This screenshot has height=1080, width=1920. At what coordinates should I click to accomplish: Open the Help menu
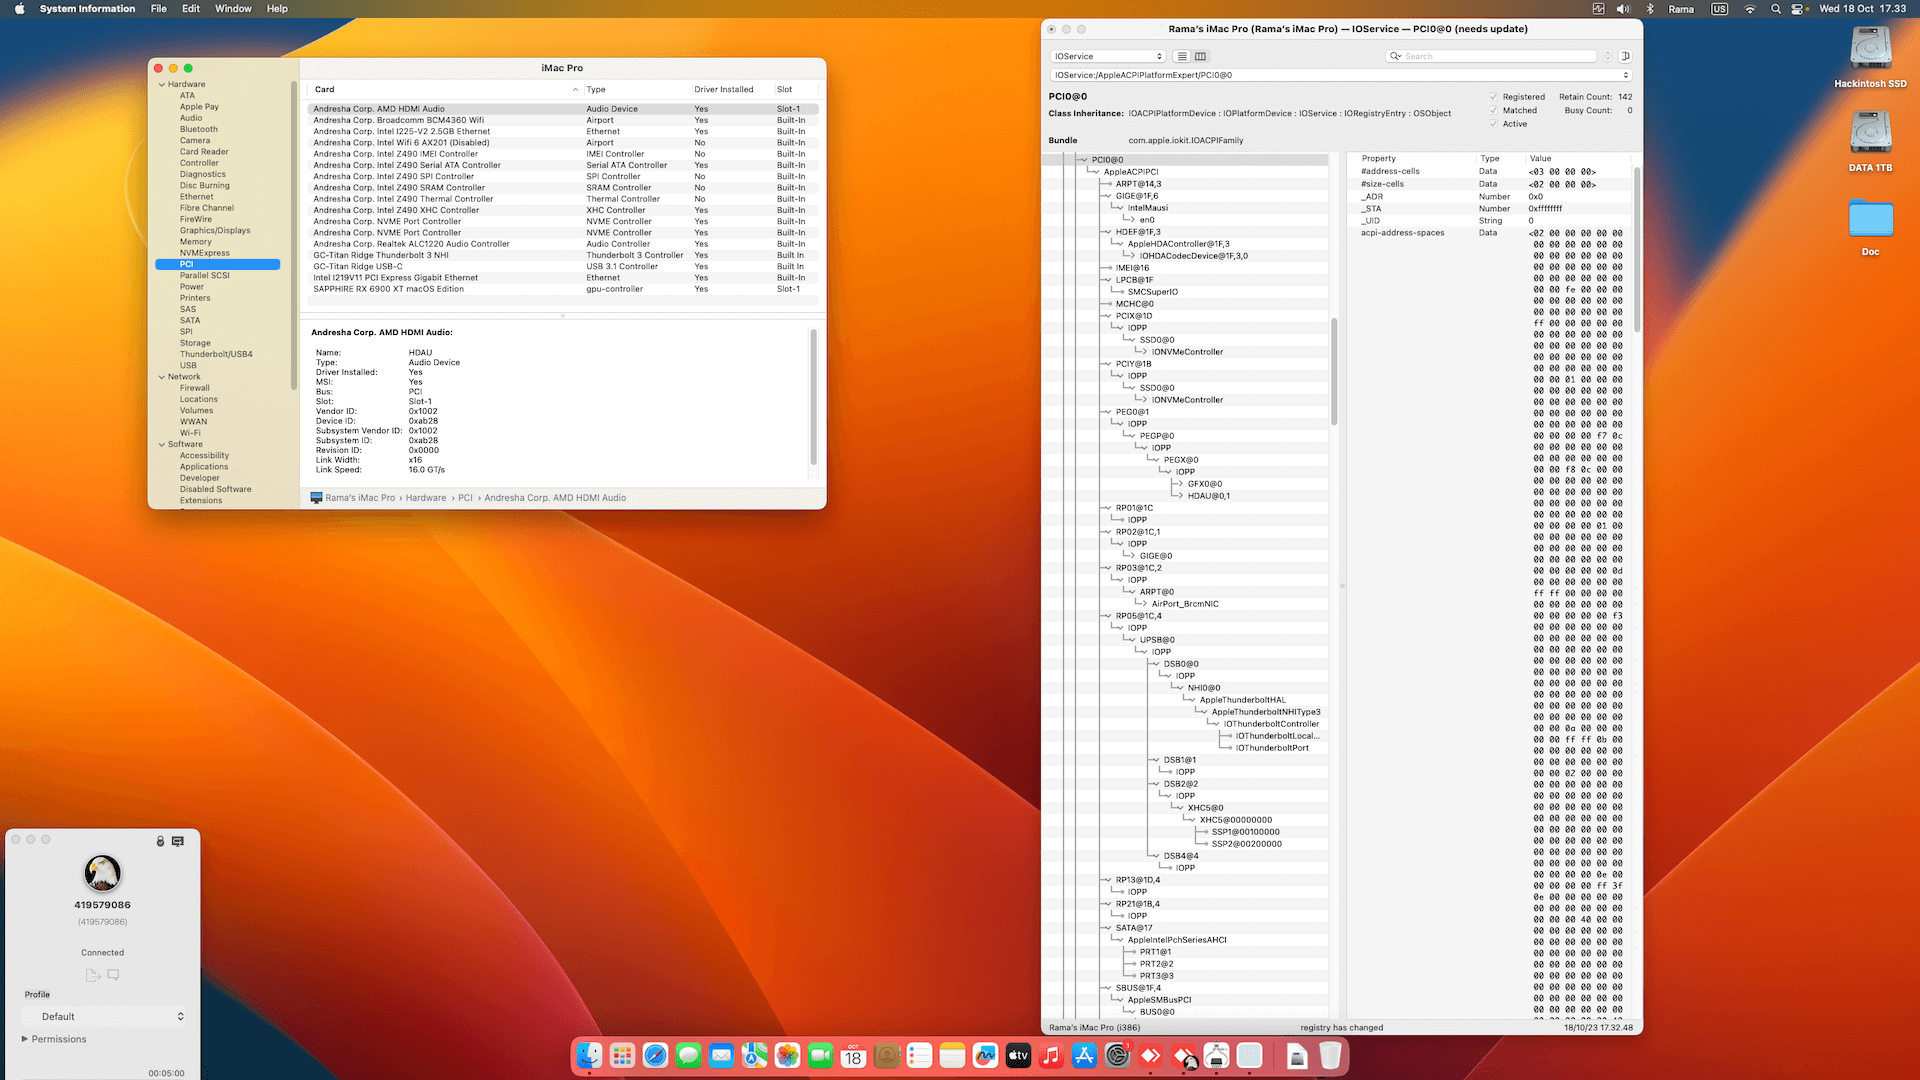point(277,9)
